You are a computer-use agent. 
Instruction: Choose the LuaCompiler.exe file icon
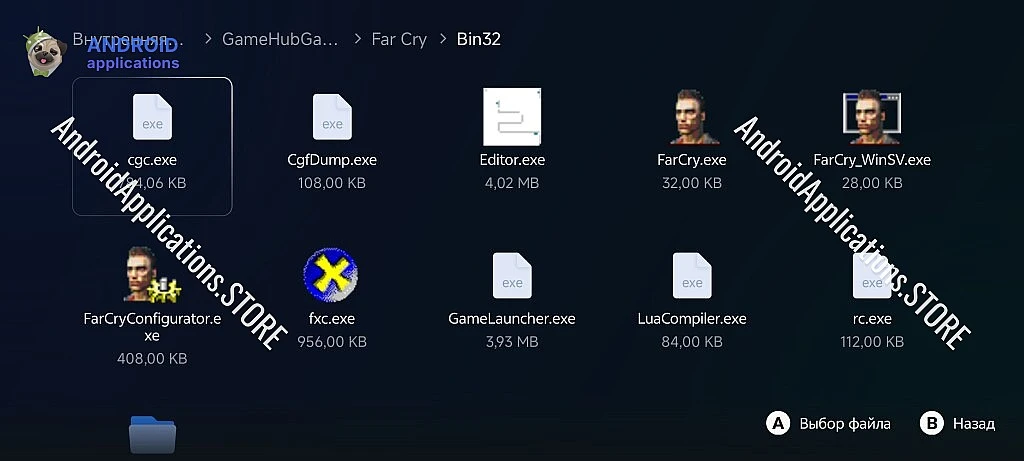coord(692,275)
